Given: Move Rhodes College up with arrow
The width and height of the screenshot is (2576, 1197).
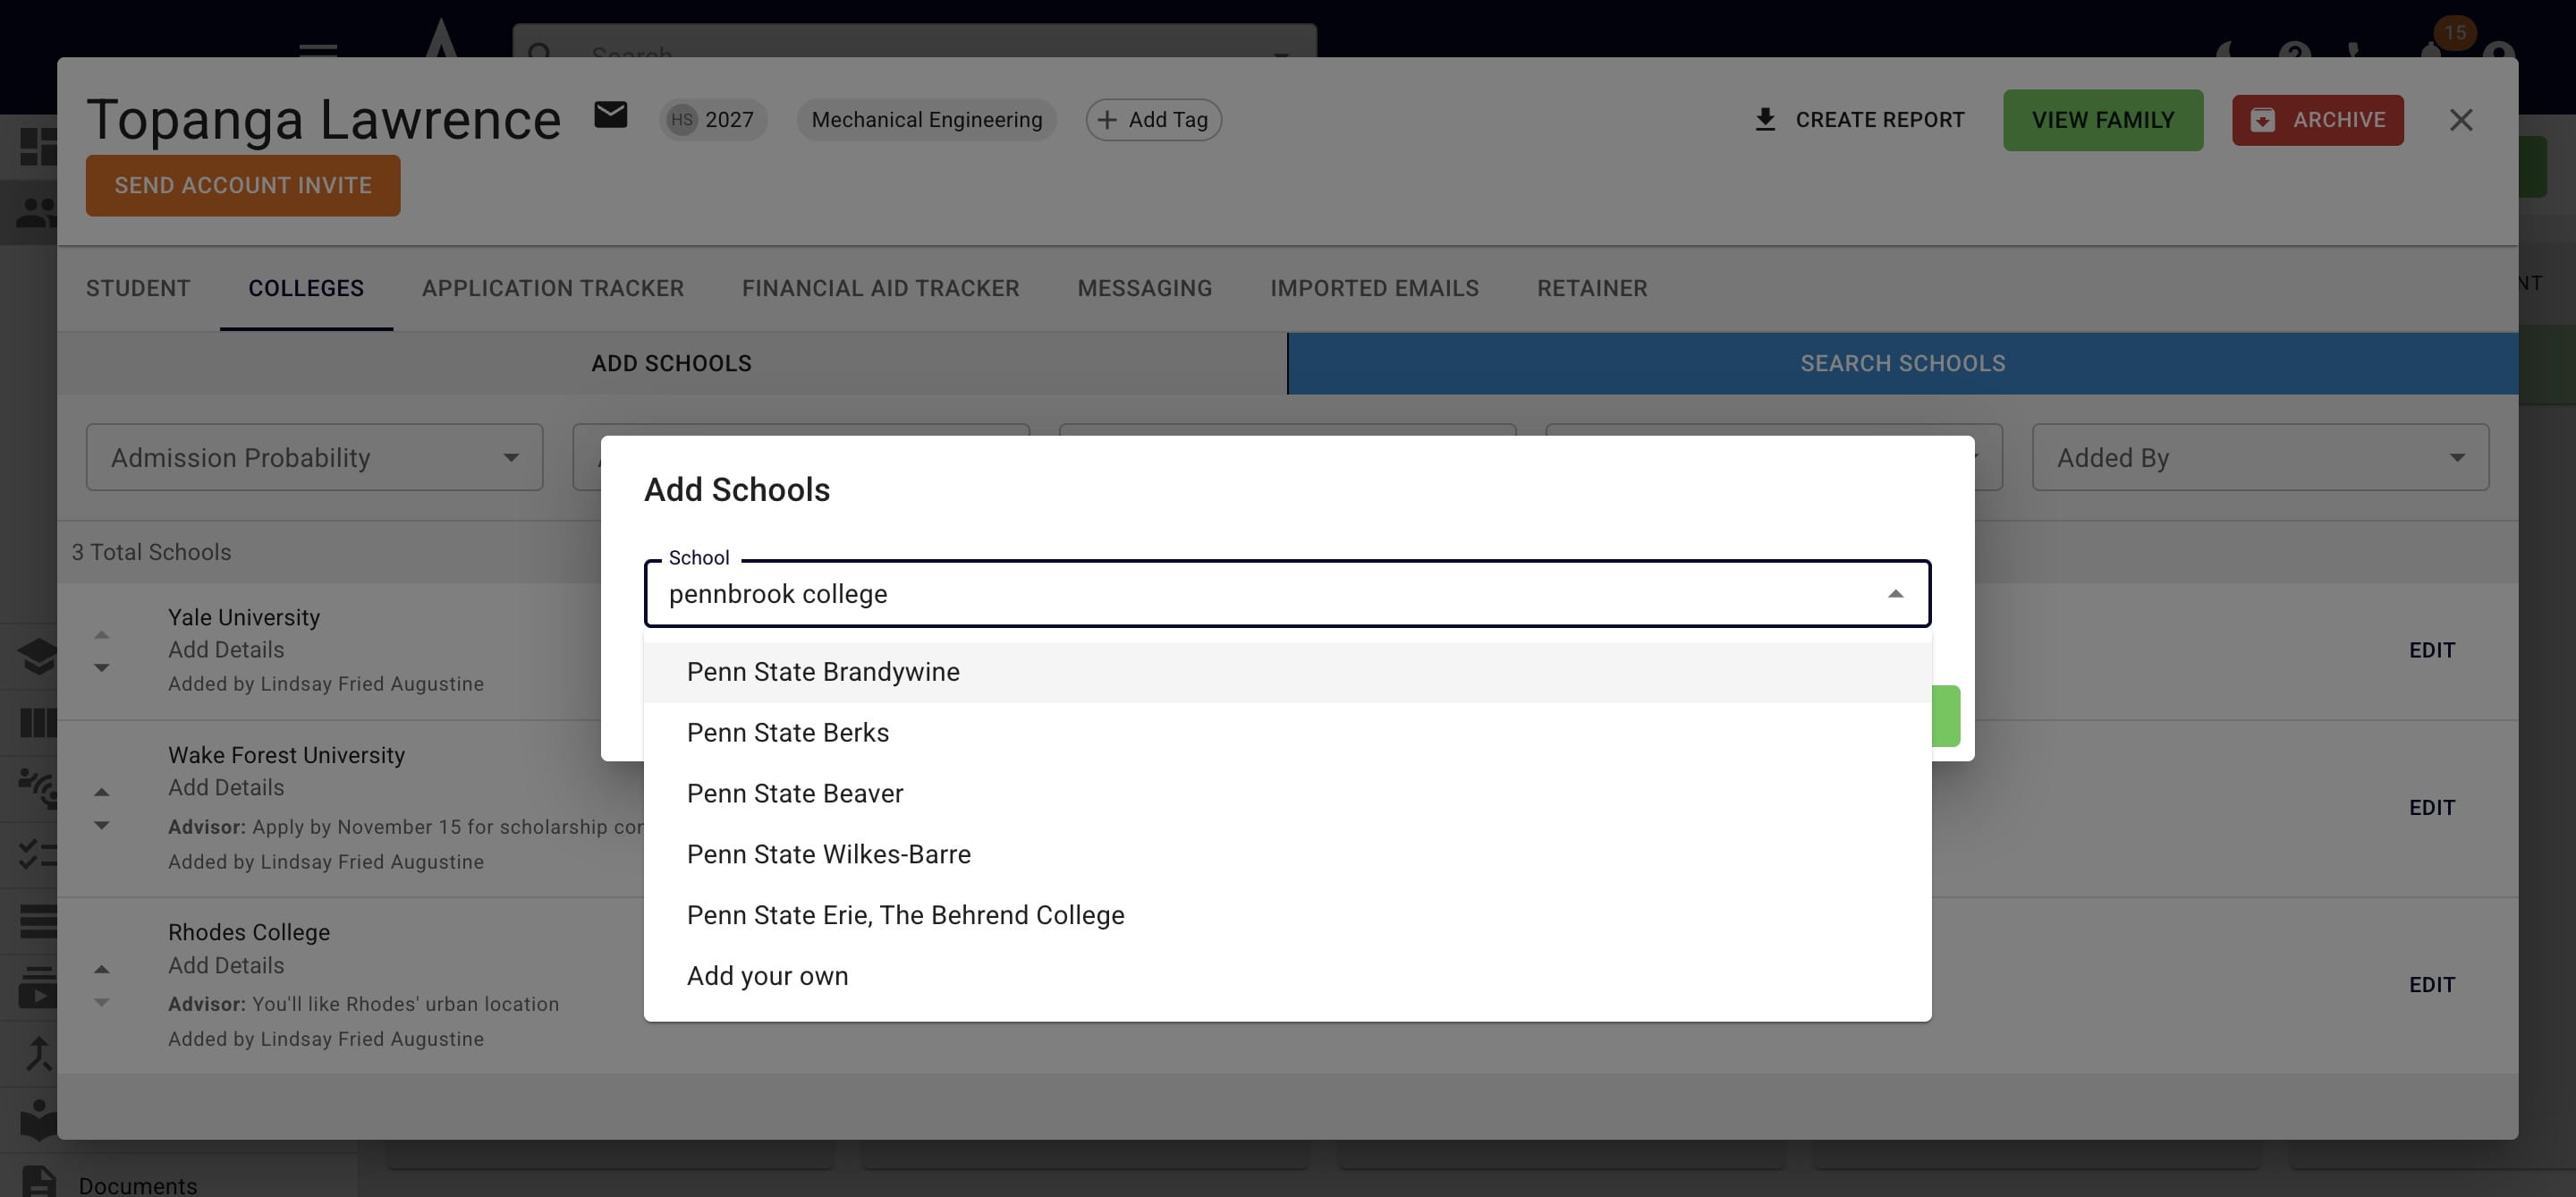Looking at the screenshot, I should pos(101,969).
